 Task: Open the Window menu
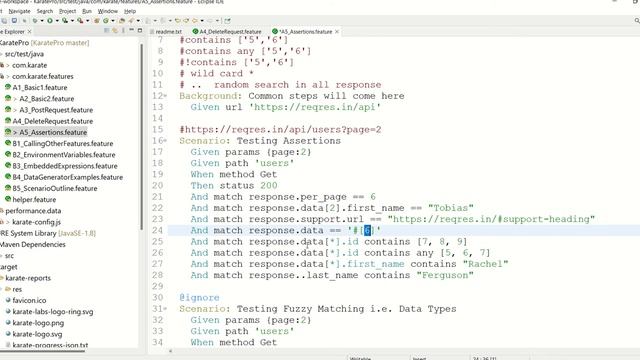pos(108,11)
